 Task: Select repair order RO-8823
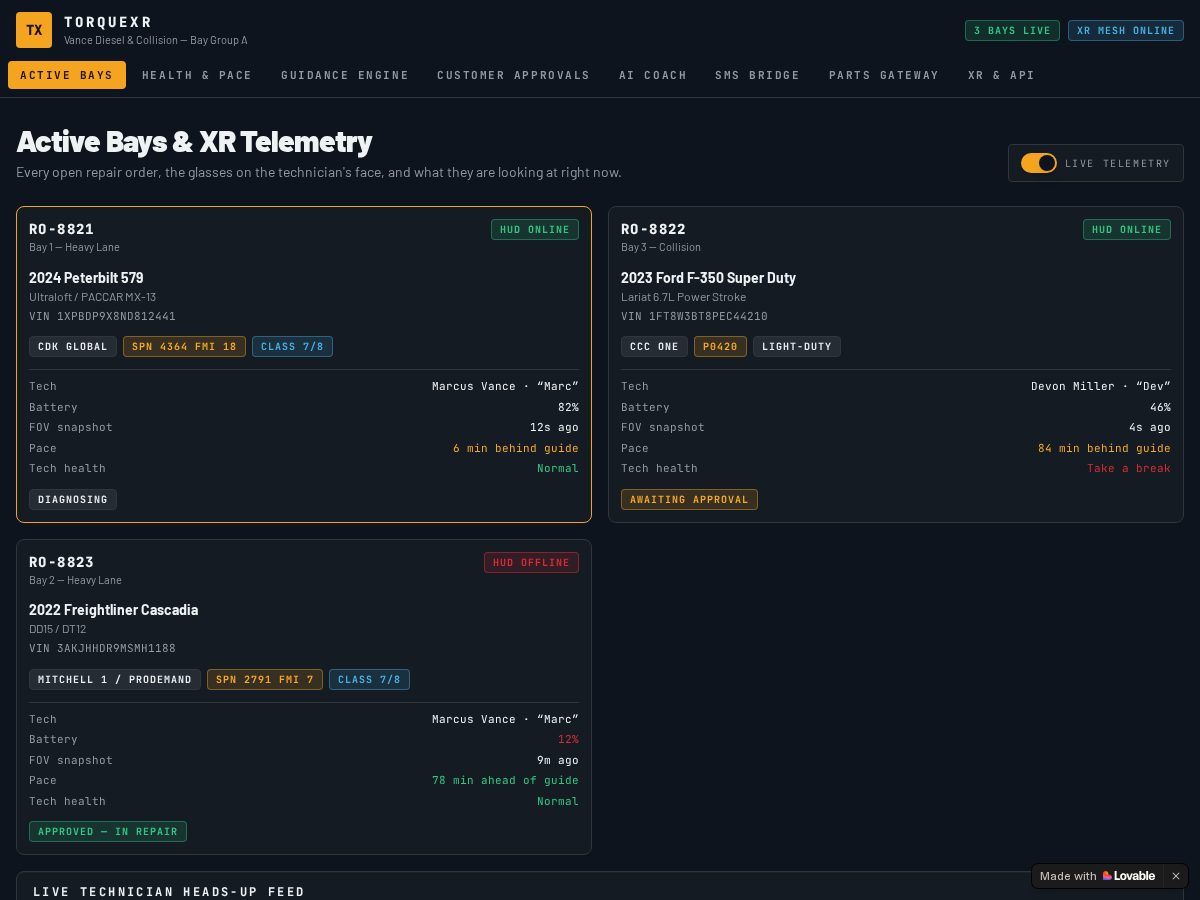click(304, 697)
